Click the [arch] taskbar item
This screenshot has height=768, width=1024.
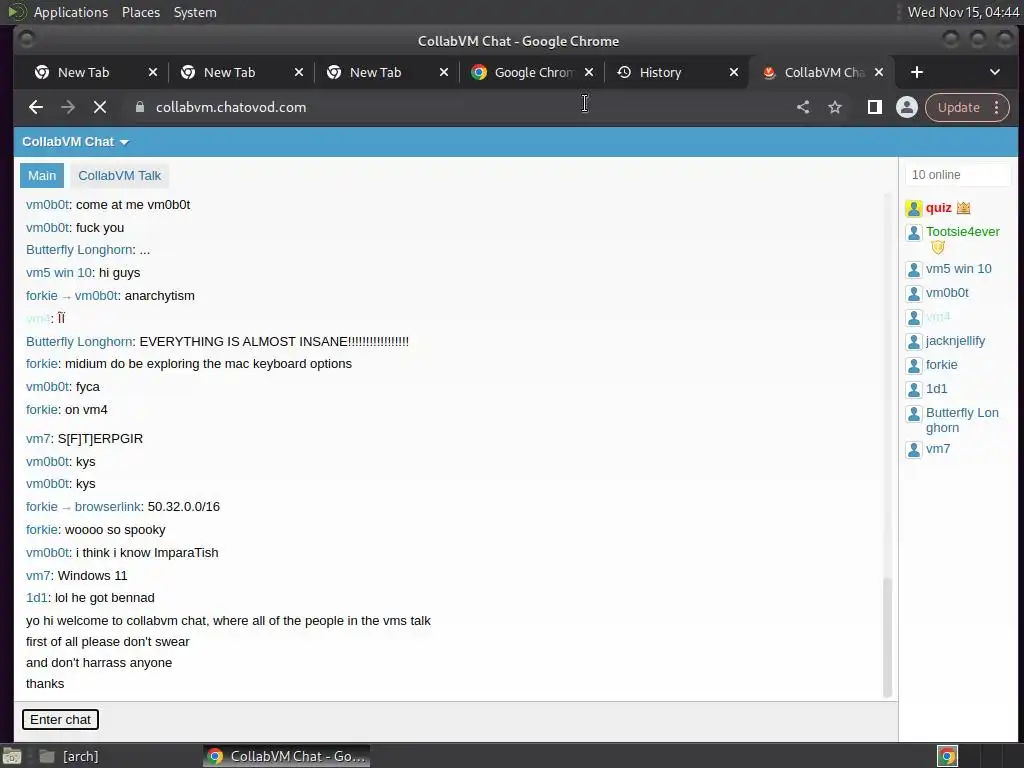pos(69,756)
